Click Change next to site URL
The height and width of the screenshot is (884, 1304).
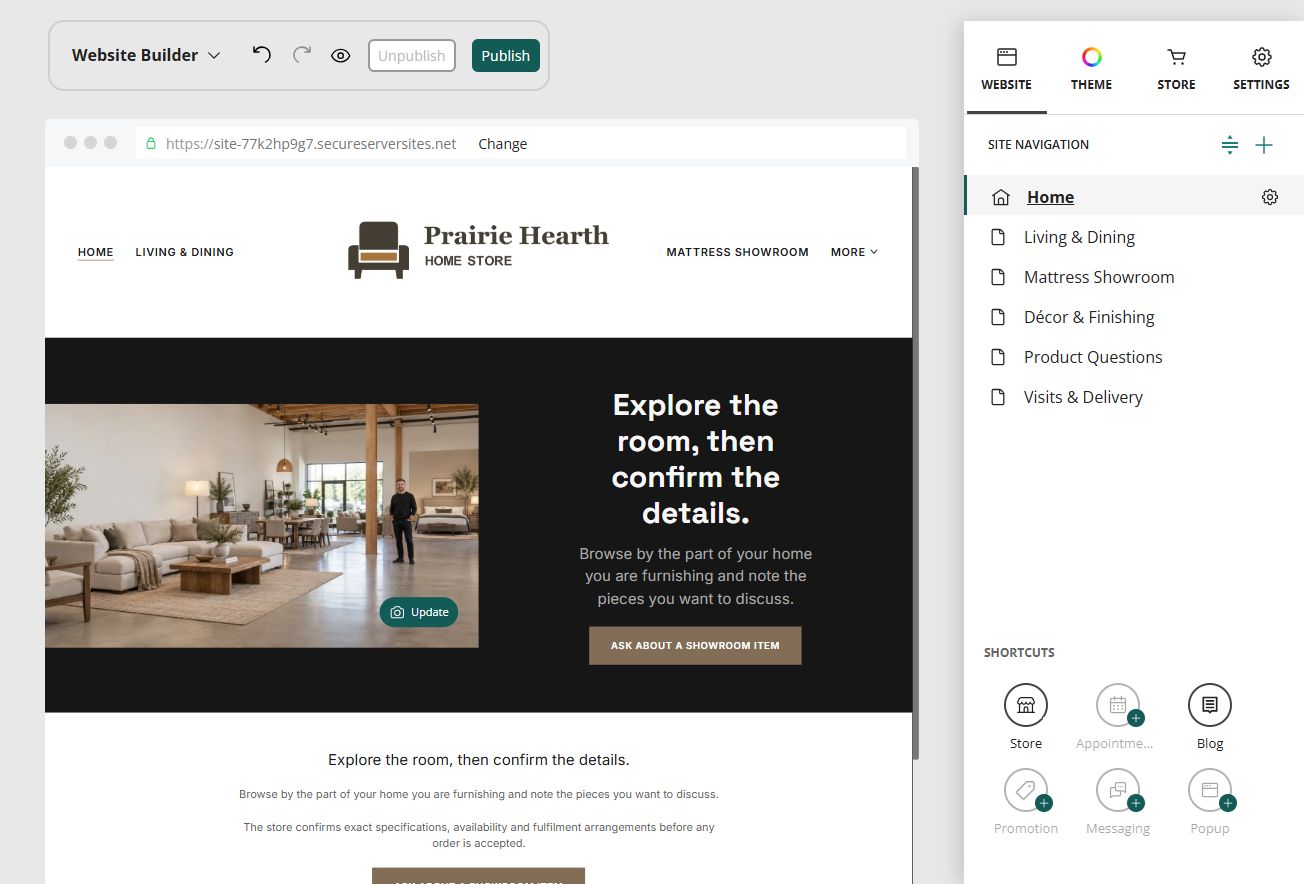(502, 144)
